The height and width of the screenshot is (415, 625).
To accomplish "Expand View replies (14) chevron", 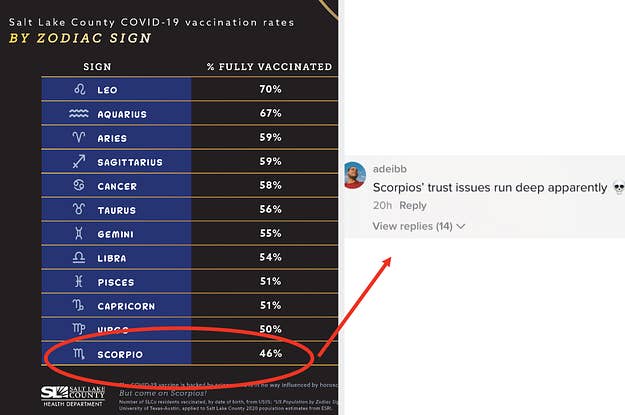I will [x=461, y=226].
